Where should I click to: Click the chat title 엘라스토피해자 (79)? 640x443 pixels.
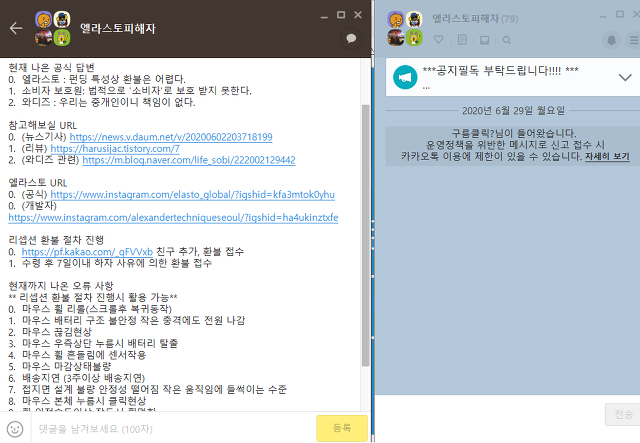click(475, 19)
